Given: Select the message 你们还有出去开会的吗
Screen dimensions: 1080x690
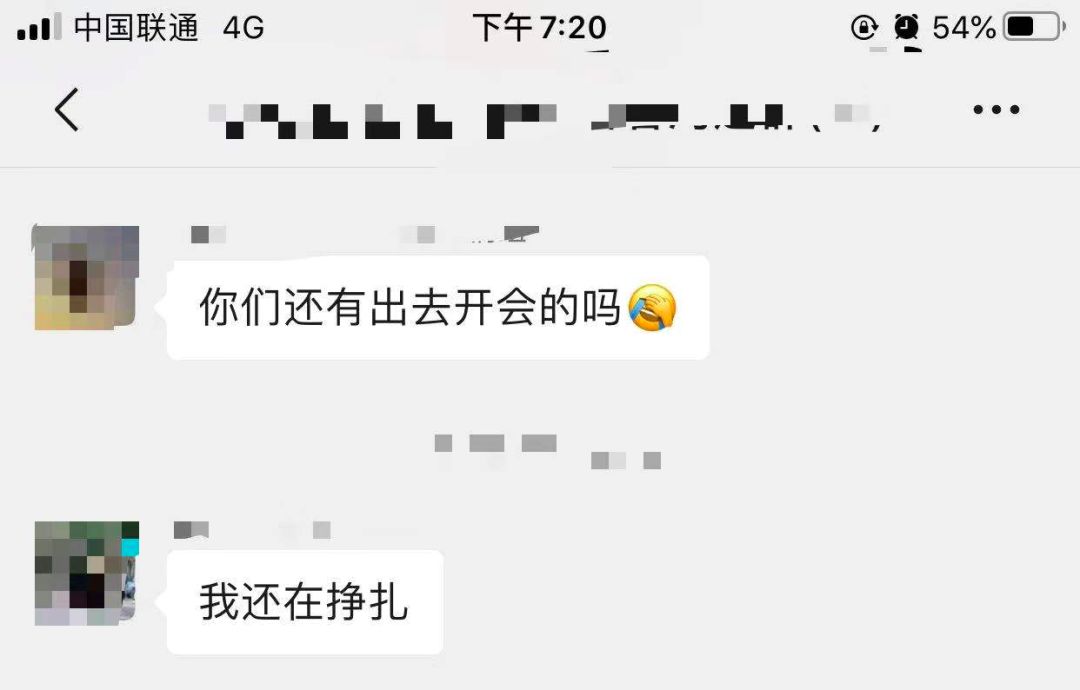Looking at the screenshot, I should pos(438,307).
